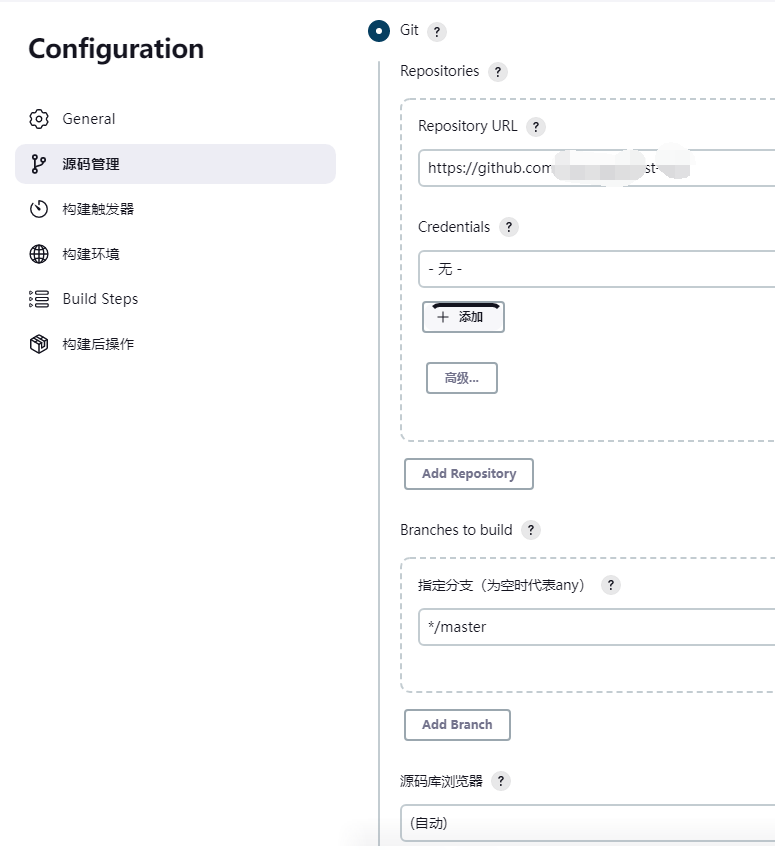Select the Git radio button

coord(379,31)
